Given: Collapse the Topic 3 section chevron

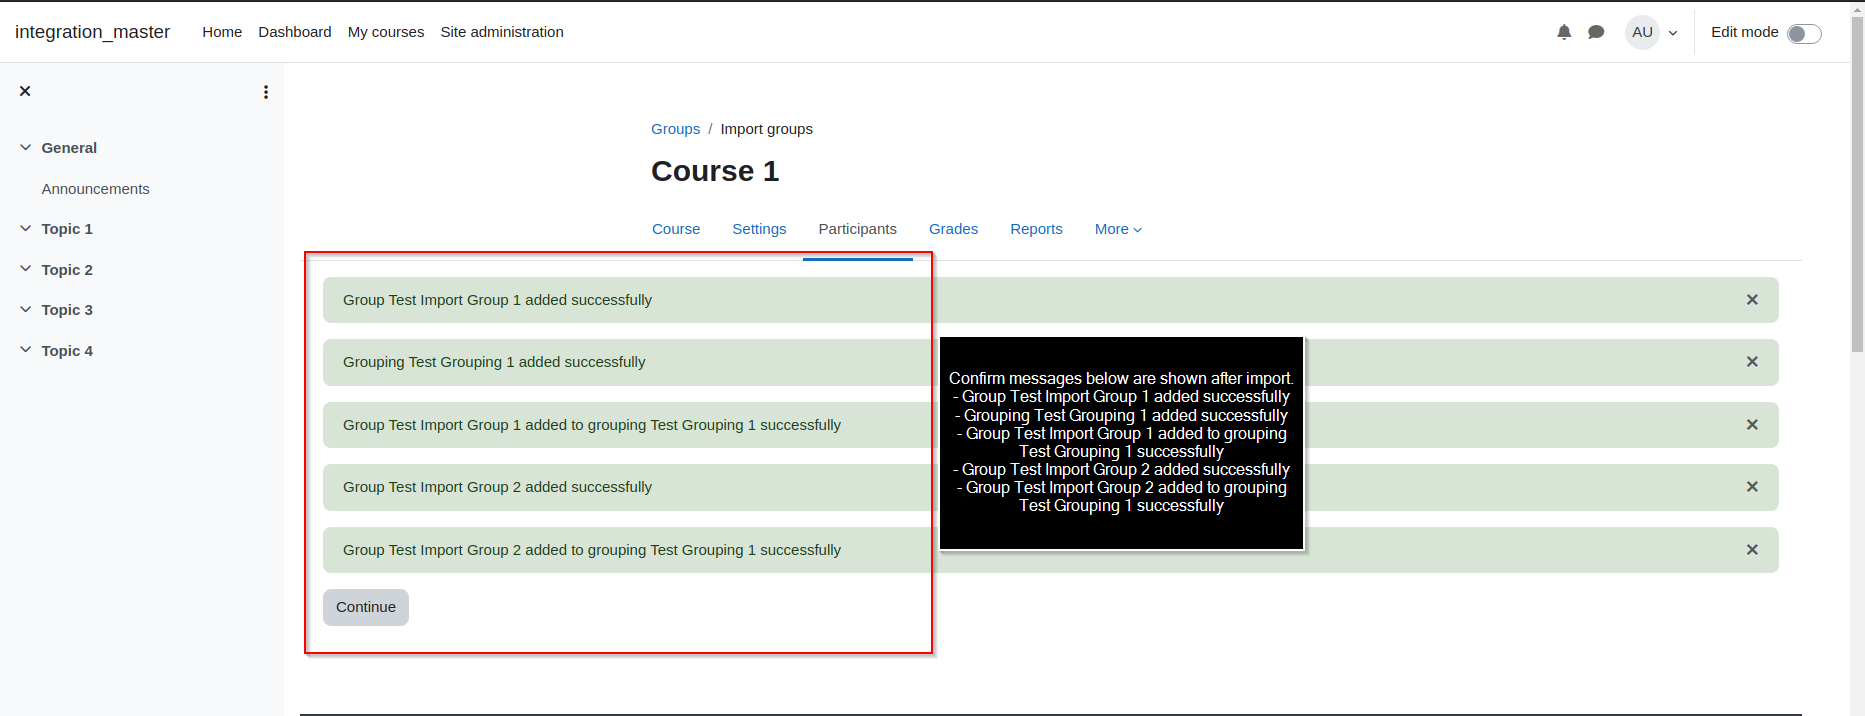Looking at the screenshot, I should point(26,310).
